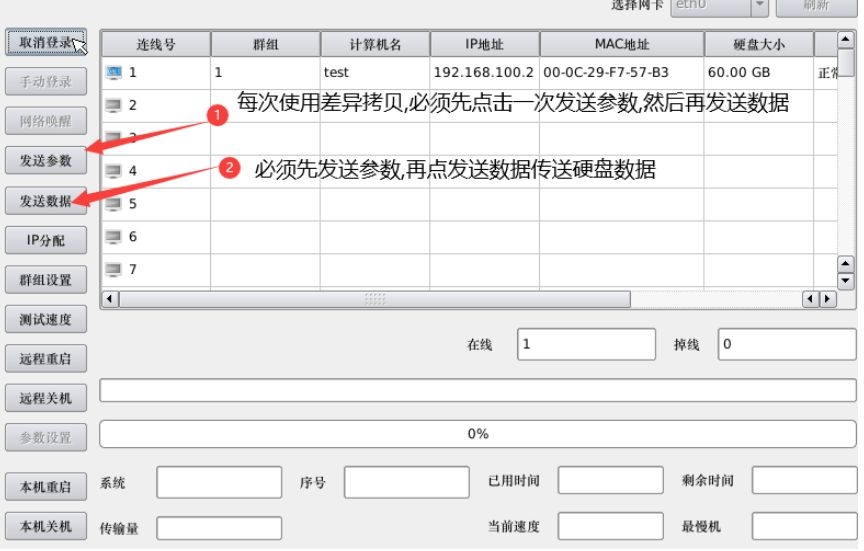Click the horizontal scrollbar left arrow
This screenshot has width=864, height=551.
110,299
